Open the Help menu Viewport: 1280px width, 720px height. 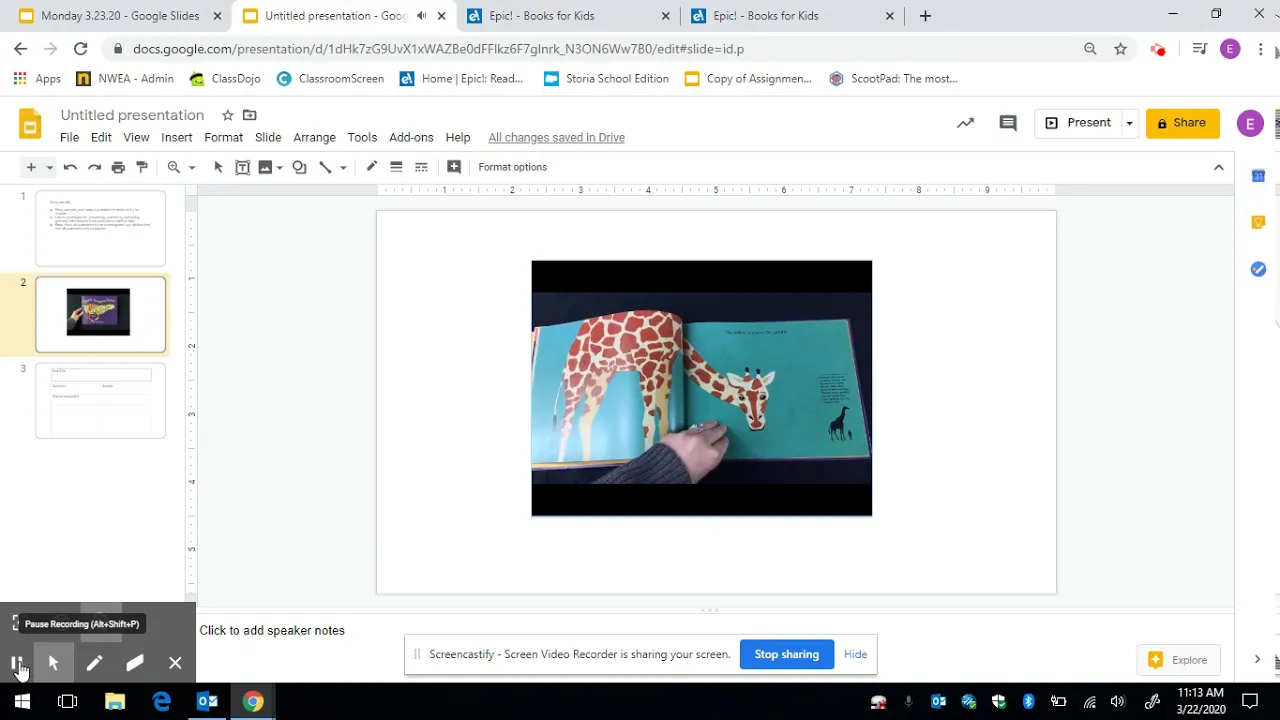(458, 137)
